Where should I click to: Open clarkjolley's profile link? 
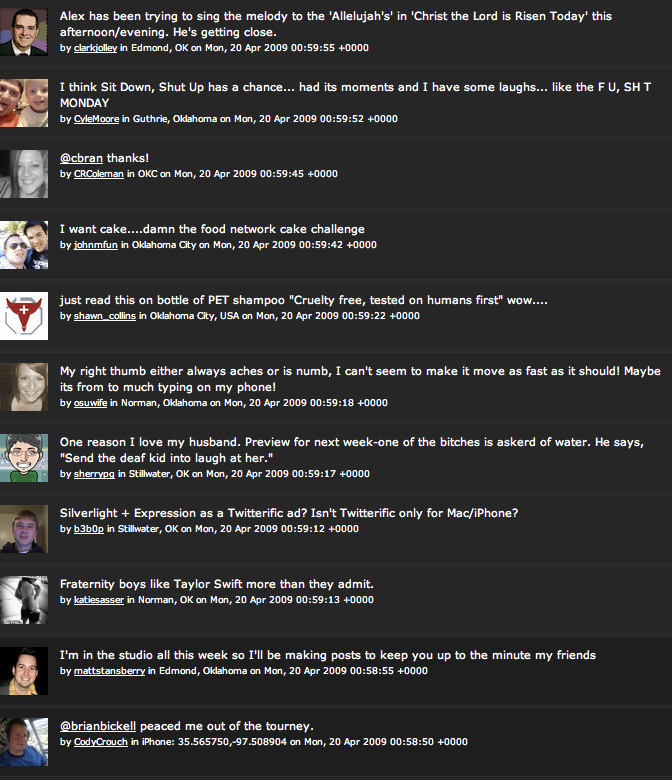(96, 48)
